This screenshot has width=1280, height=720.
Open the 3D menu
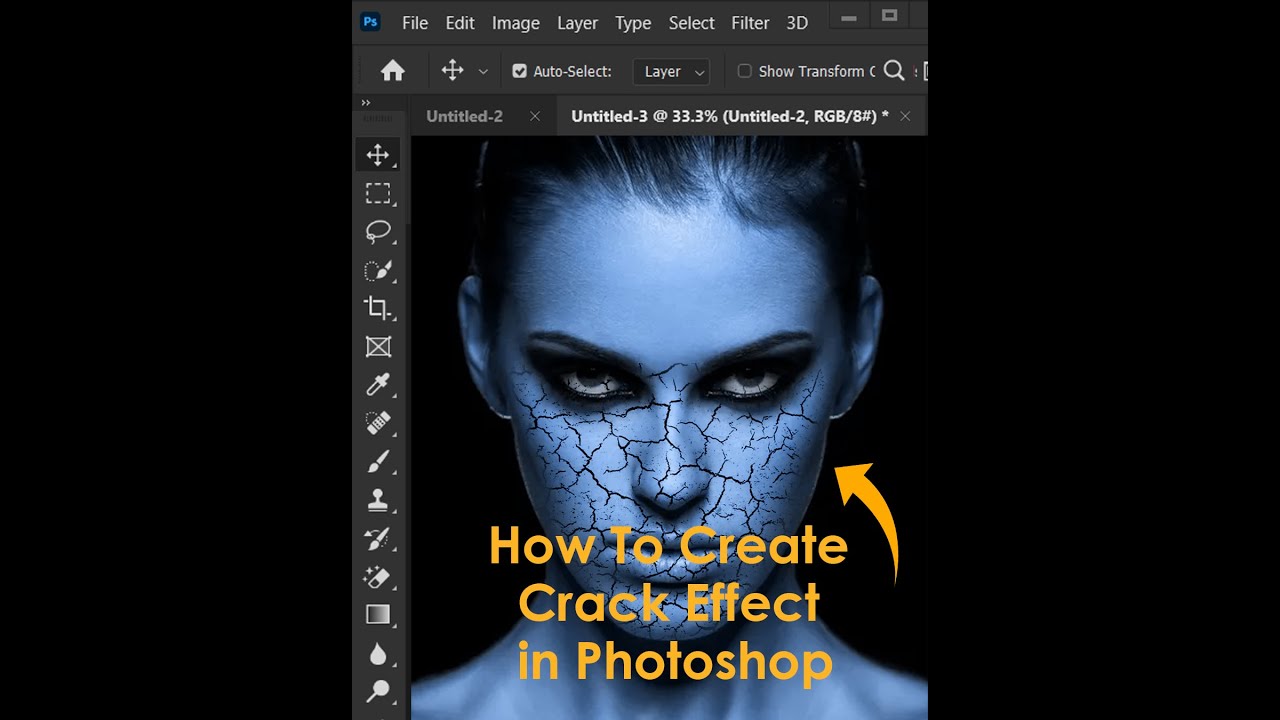(x=797, y=23)
